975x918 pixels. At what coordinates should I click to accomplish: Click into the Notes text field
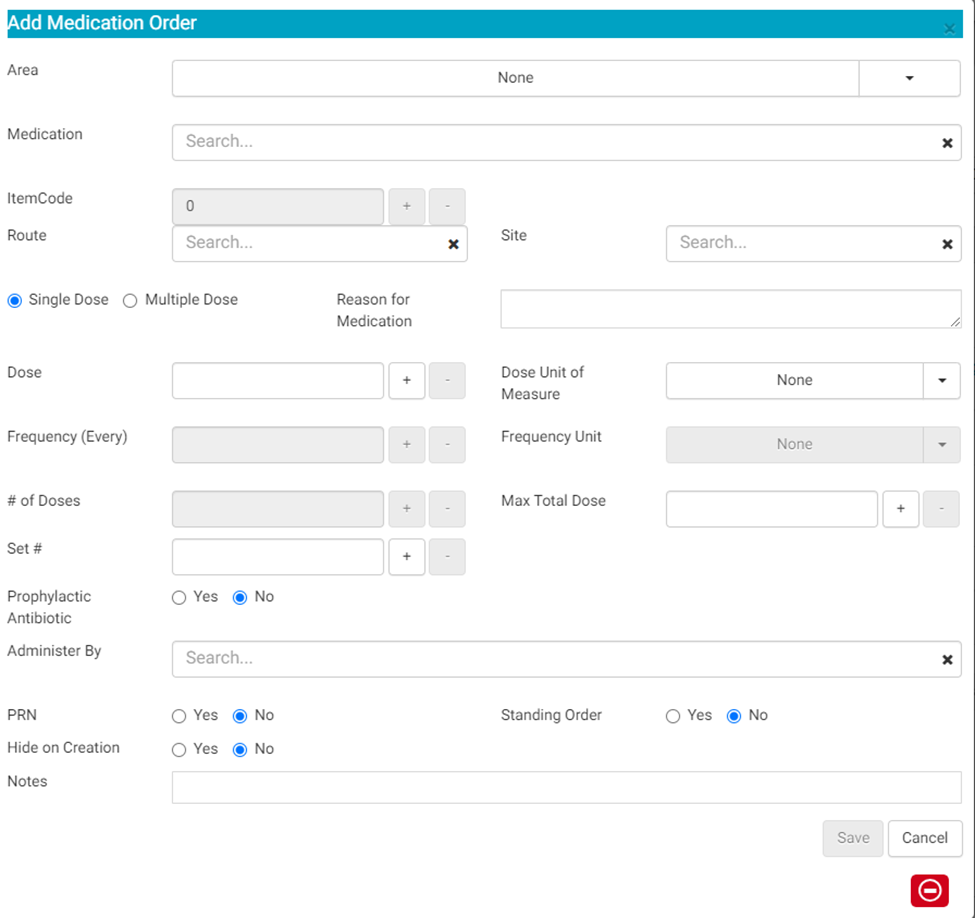566,787
